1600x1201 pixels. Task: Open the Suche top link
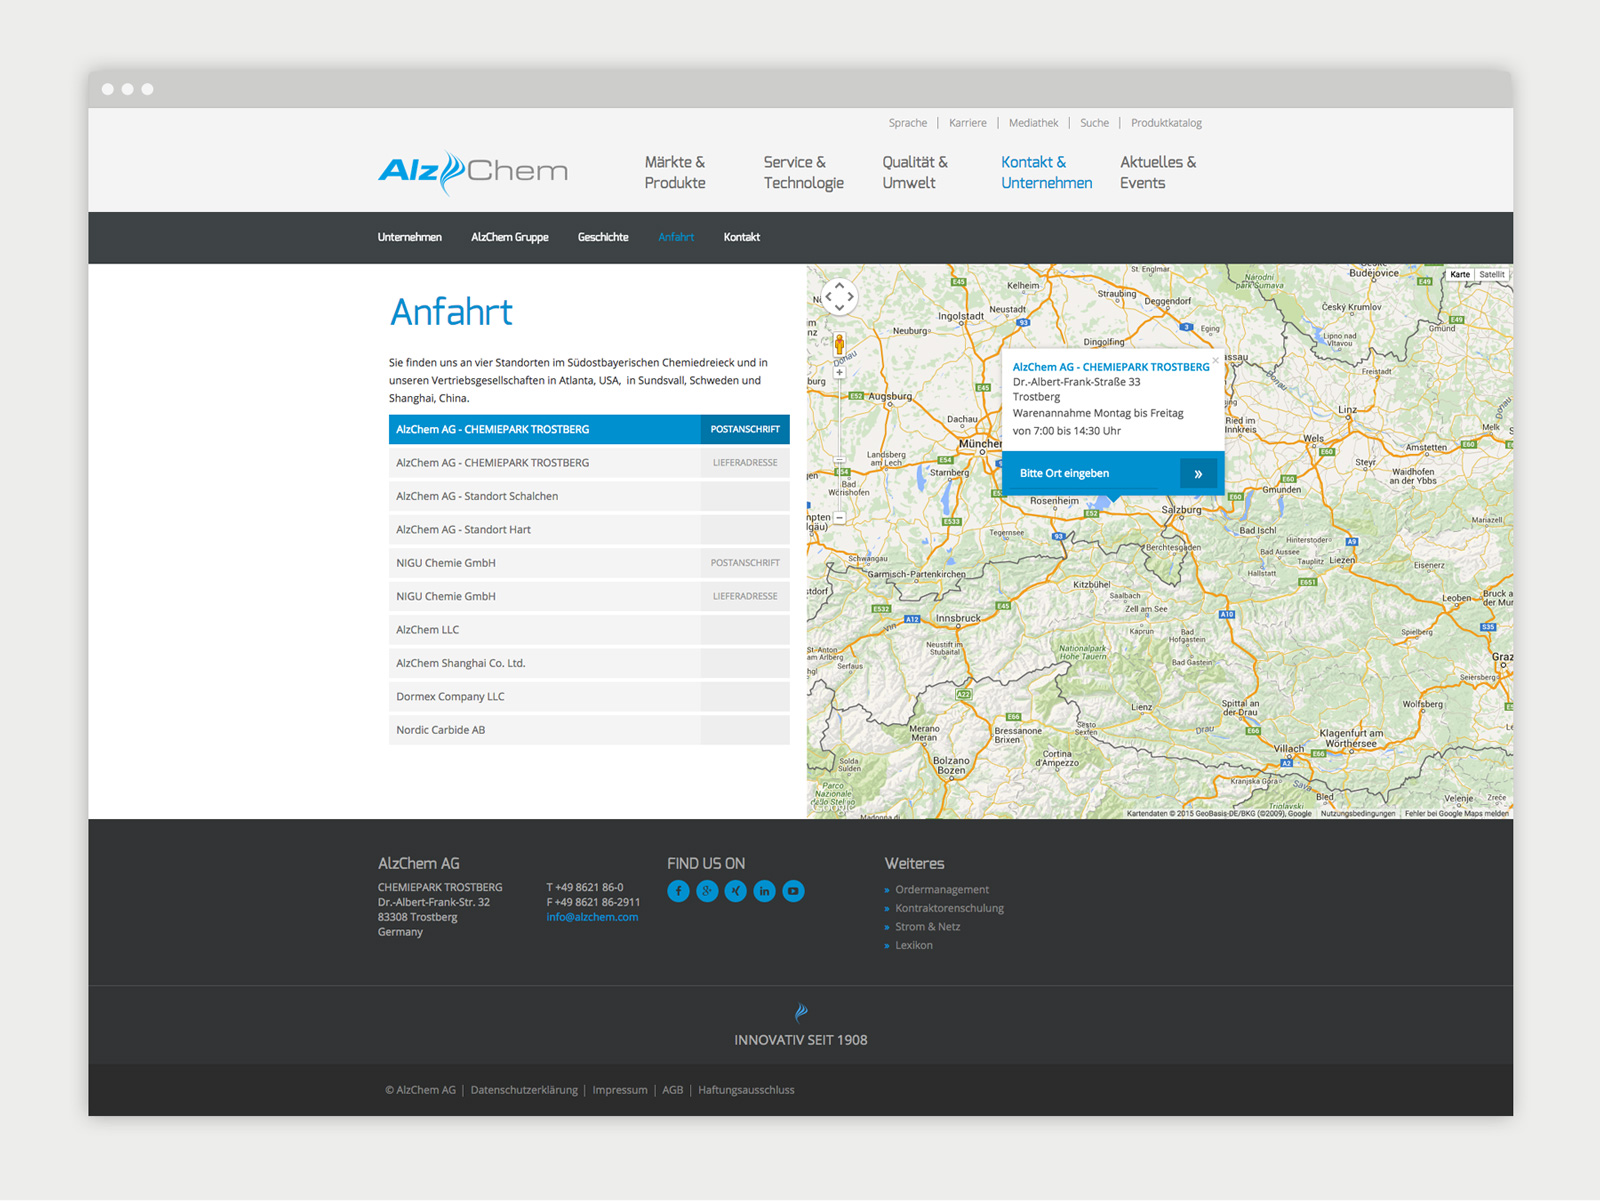(1094, 123)
